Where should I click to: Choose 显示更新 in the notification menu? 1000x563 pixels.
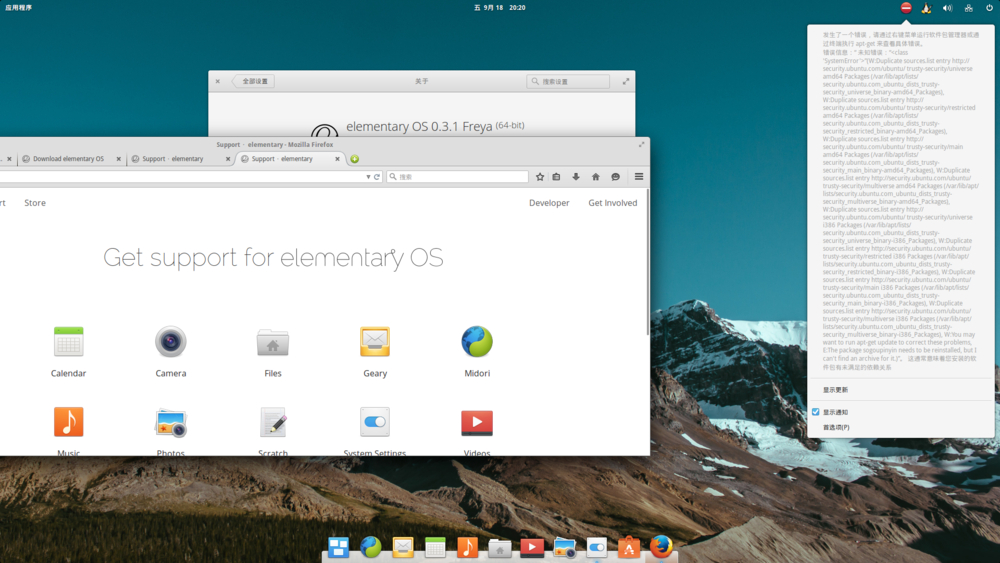point(835,390)
